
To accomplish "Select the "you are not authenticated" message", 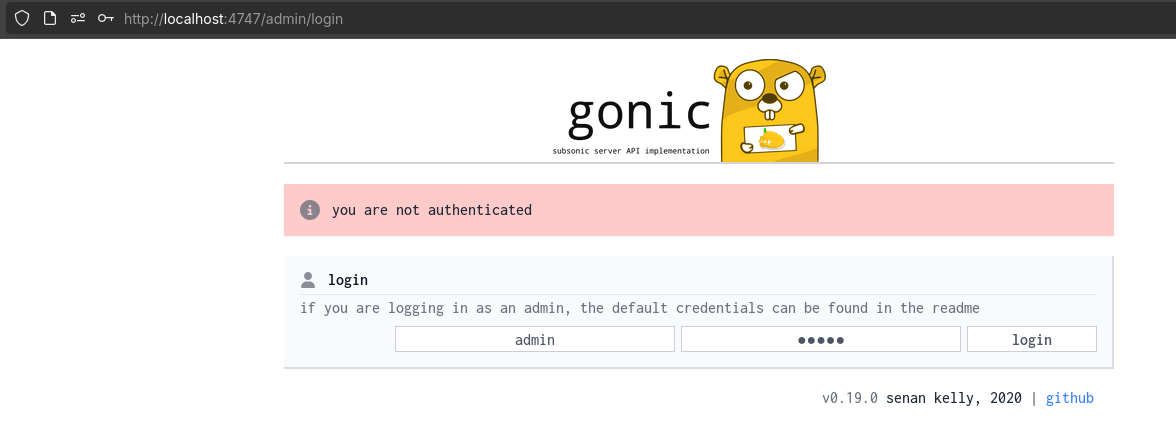I will coord(432,210).
